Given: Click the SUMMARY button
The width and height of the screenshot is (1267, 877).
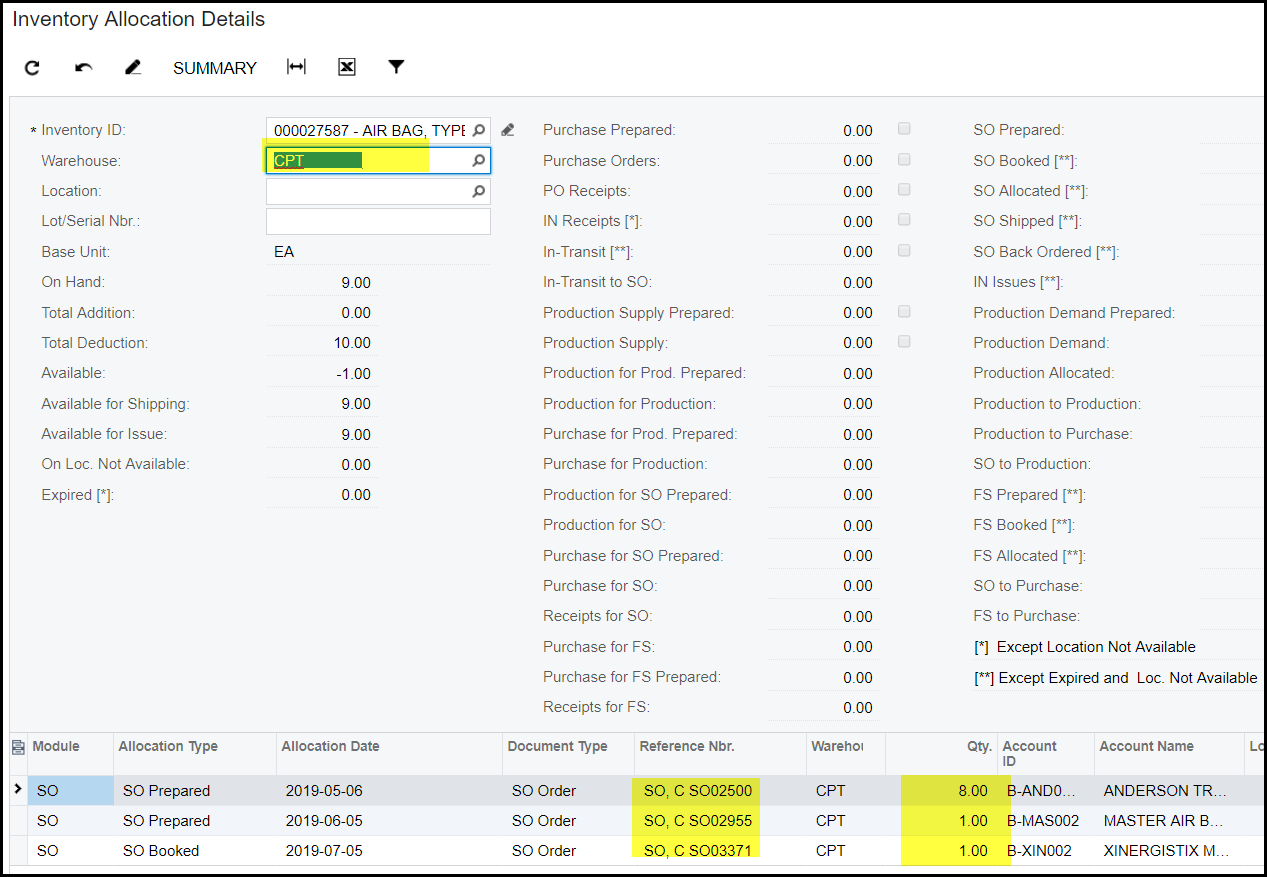Looking at the screenshot, I should coord(215,68).
